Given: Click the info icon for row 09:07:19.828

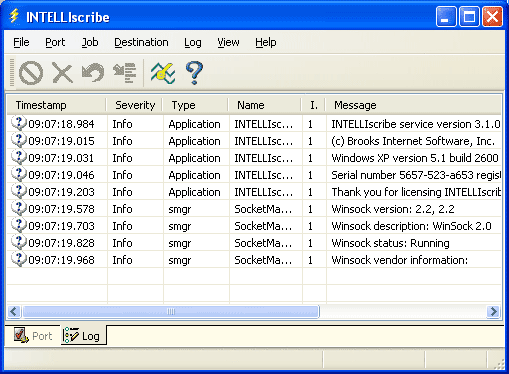Looking at the screenshot, I should 19,242.
